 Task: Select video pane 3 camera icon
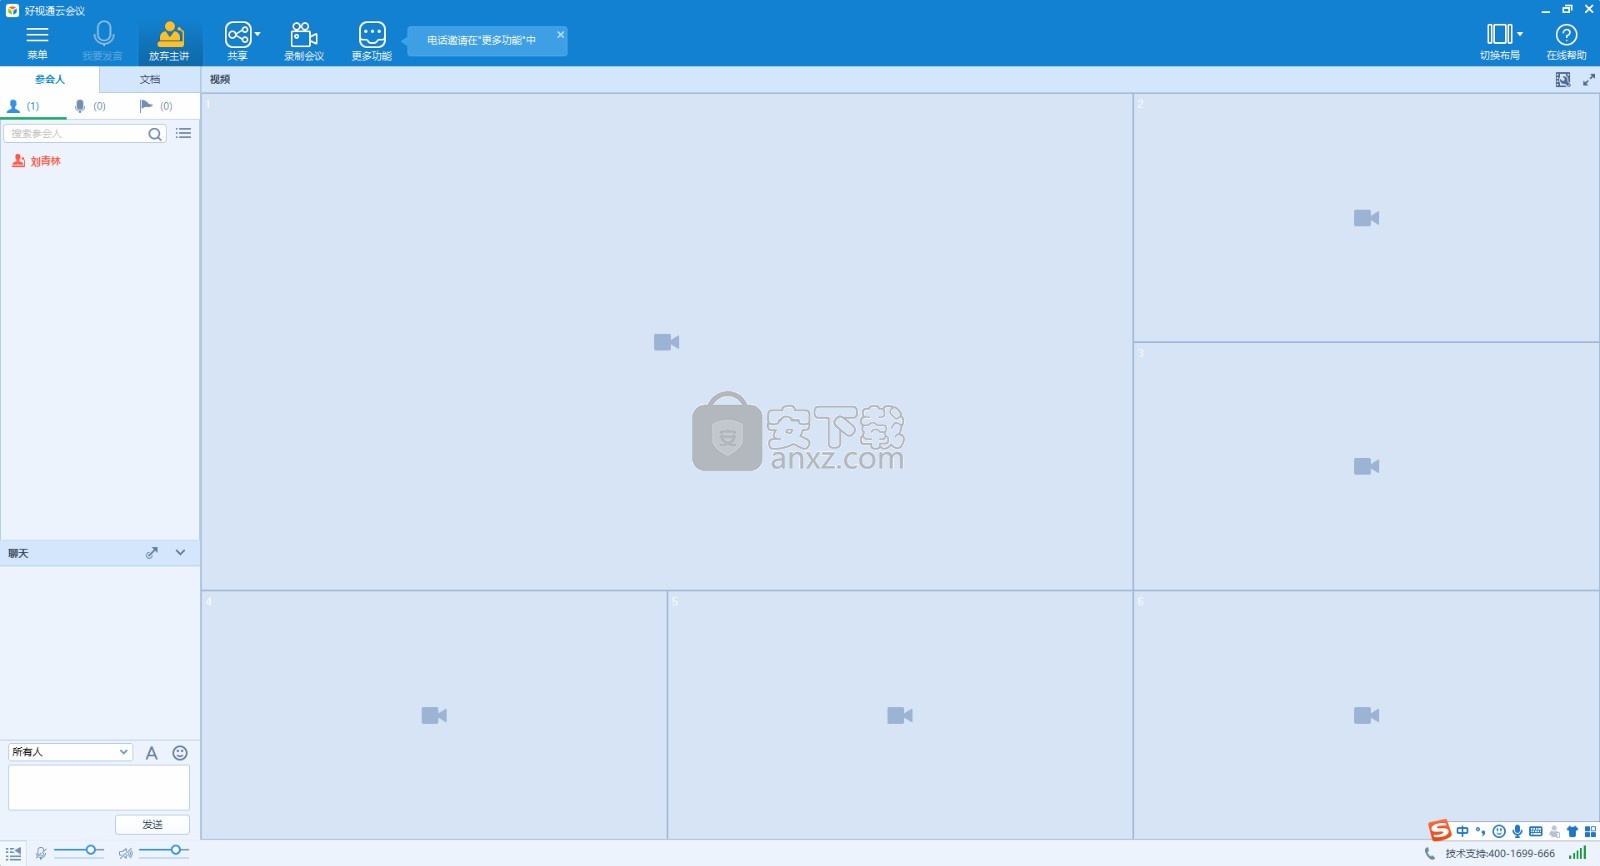point(1367,466)
